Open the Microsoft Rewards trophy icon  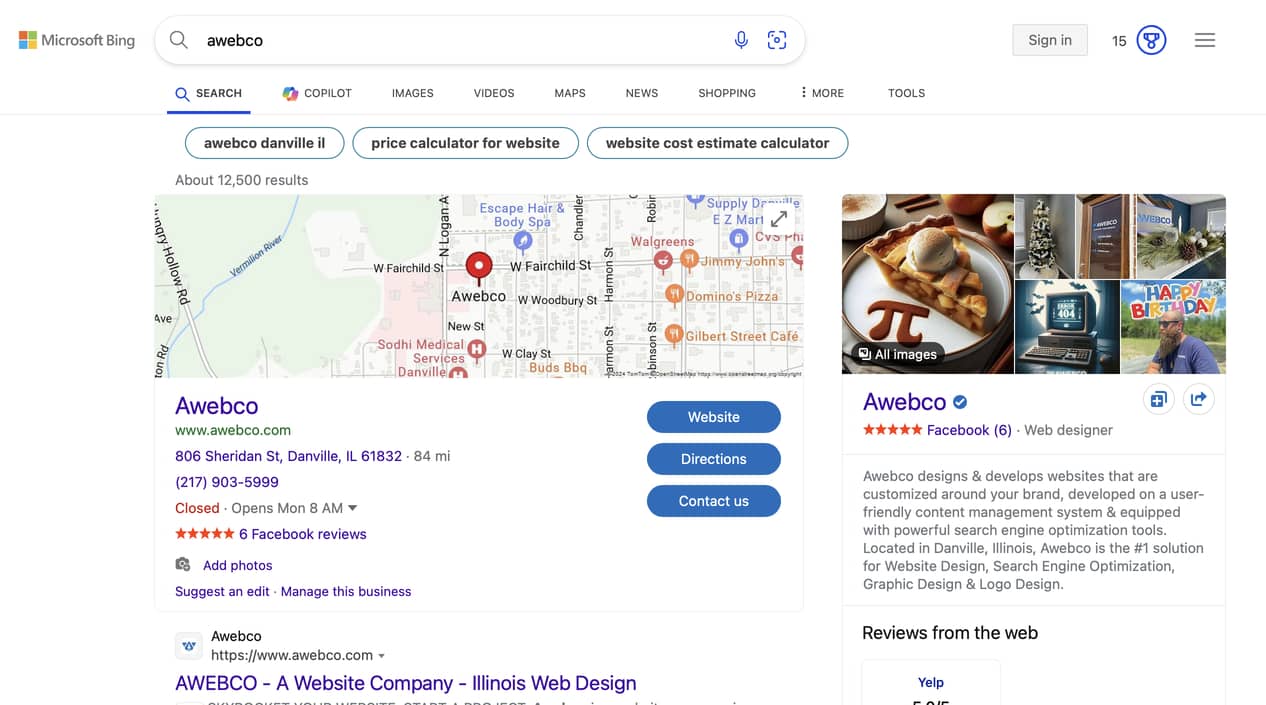[1151, 40]
